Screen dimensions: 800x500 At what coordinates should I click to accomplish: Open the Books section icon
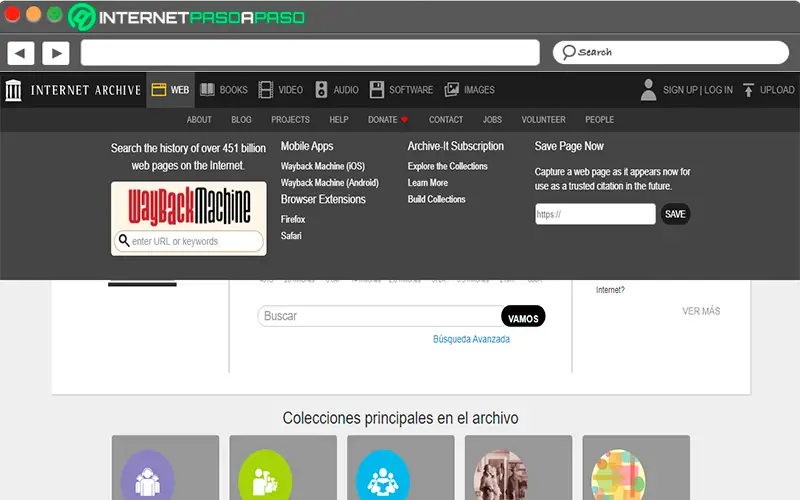[x=207, y=90]
